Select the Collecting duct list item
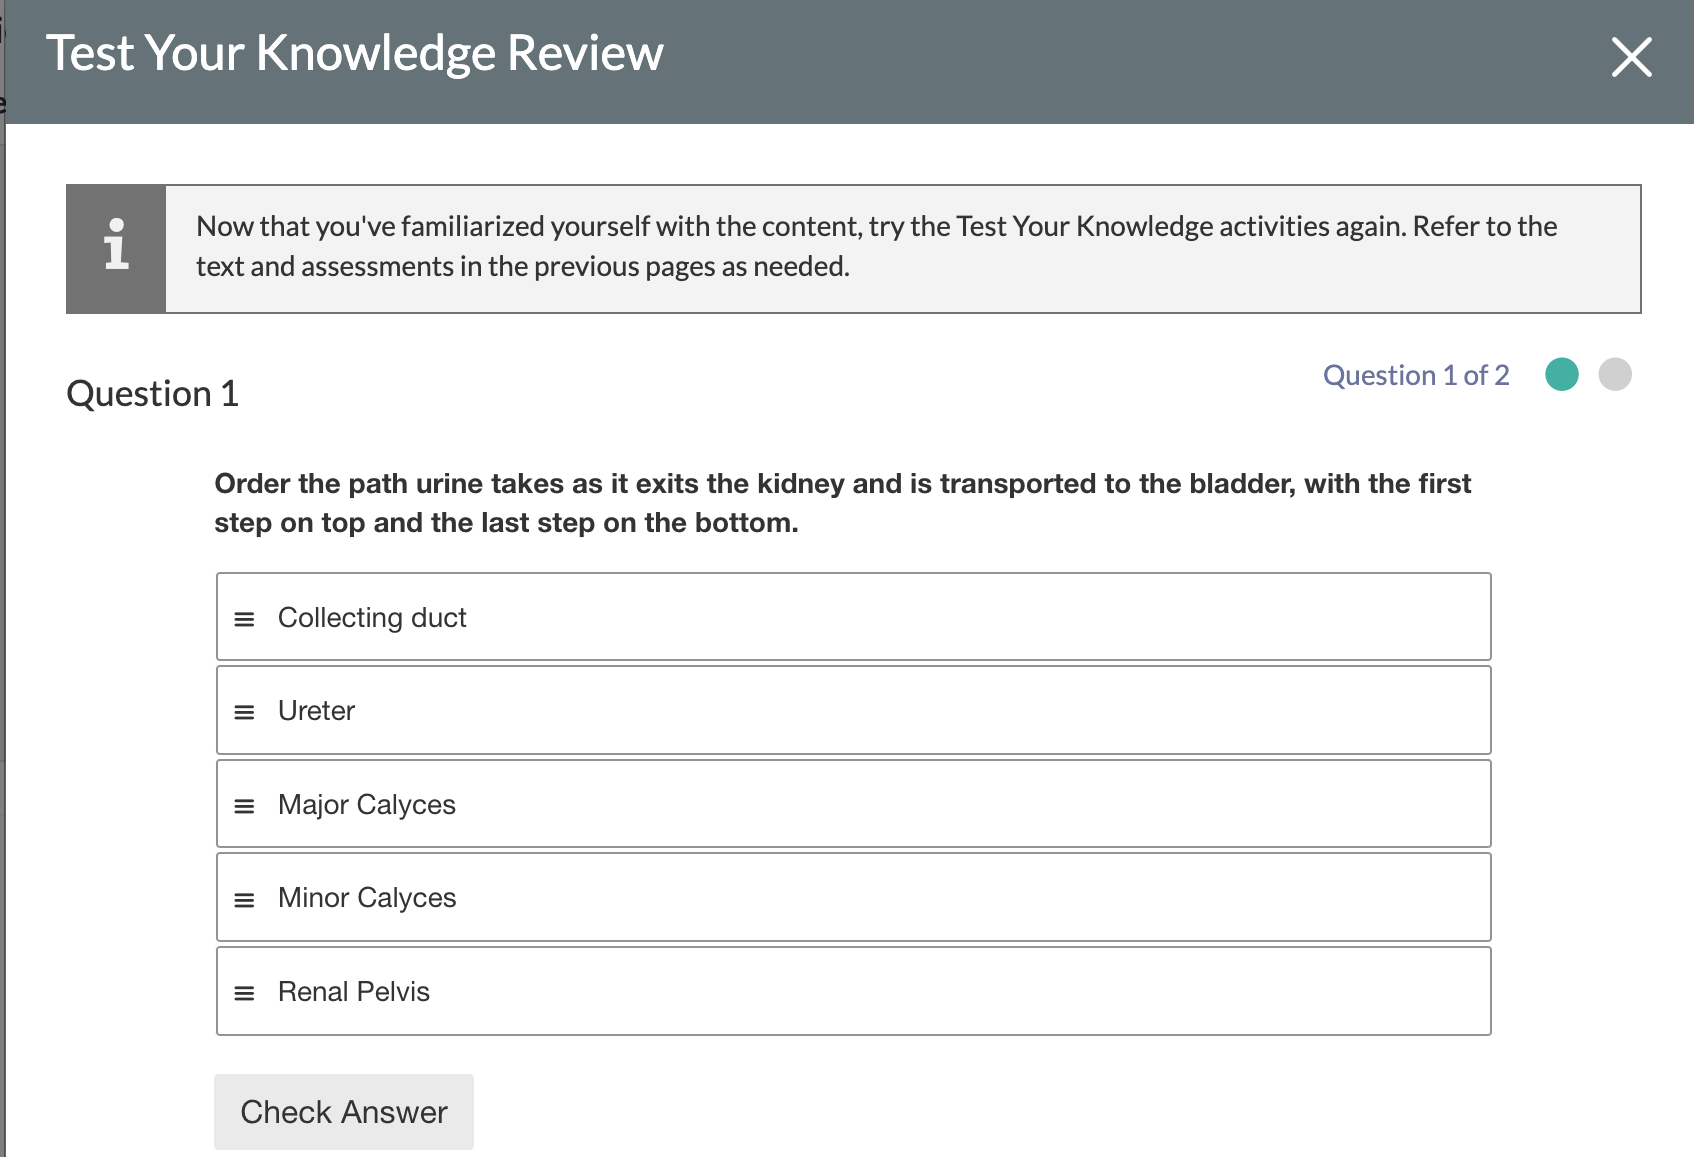The image size is (1694, 1157). [852, 617]
